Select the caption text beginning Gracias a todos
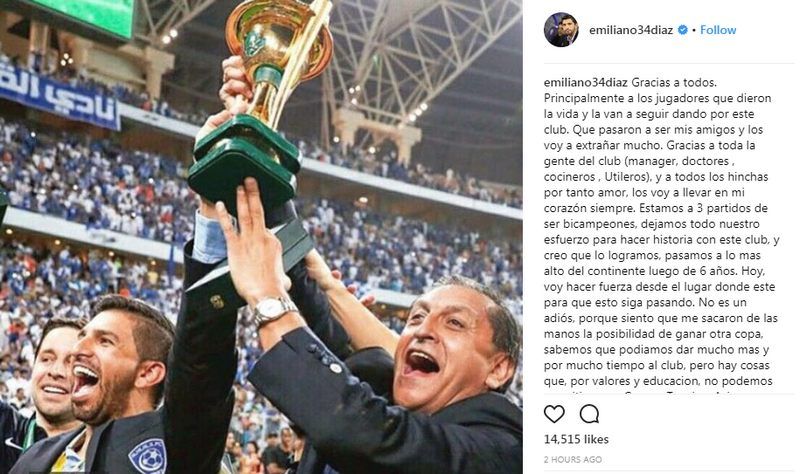800x474 pixels. (x=661, y=232)
